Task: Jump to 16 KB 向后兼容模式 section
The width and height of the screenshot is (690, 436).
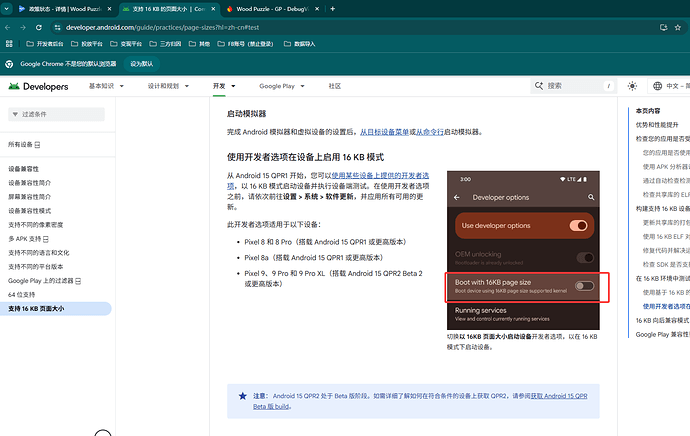Action: click(x=662, y=321)
